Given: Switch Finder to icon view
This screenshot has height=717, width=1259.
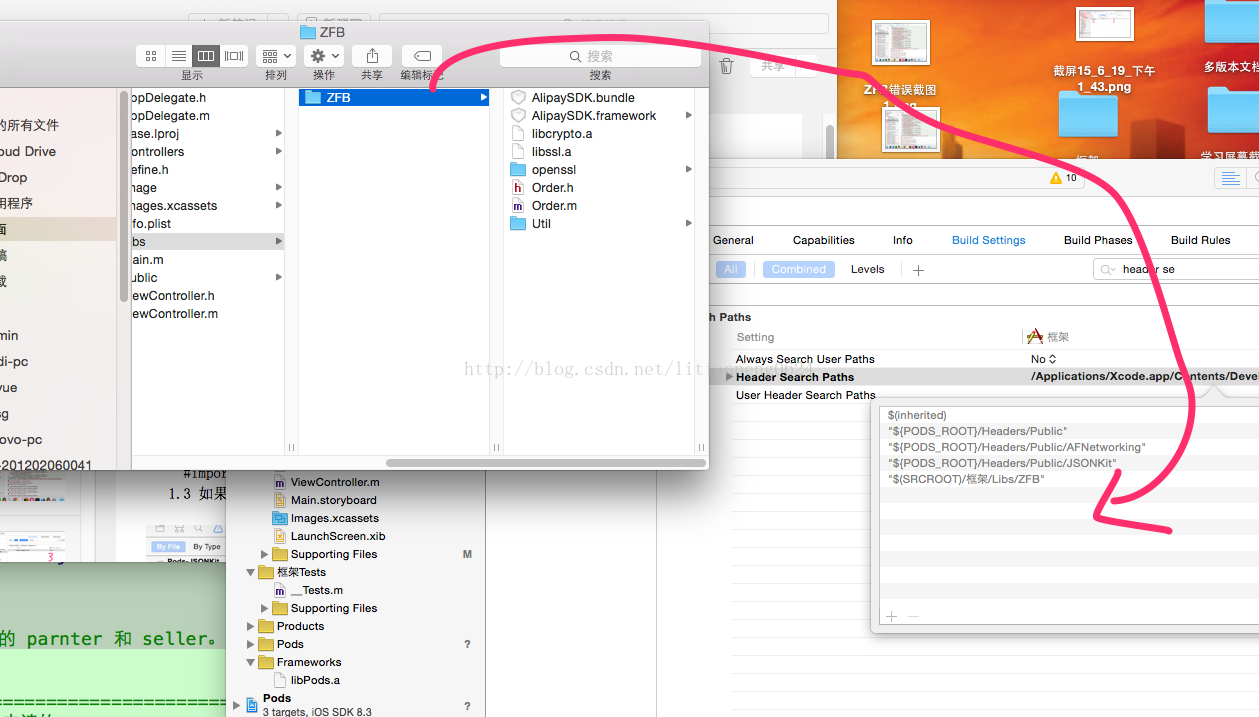Looking at the screenshot, I should 151,56.
